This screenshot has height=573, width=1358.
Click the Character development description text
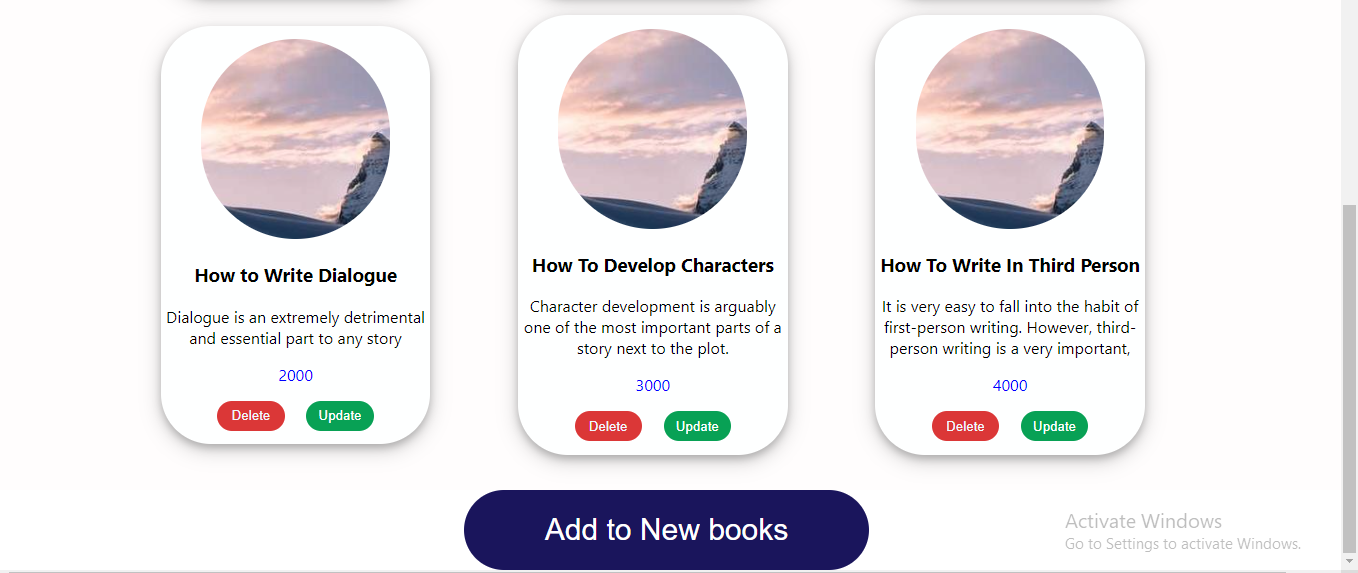click(x=653, y=328)
